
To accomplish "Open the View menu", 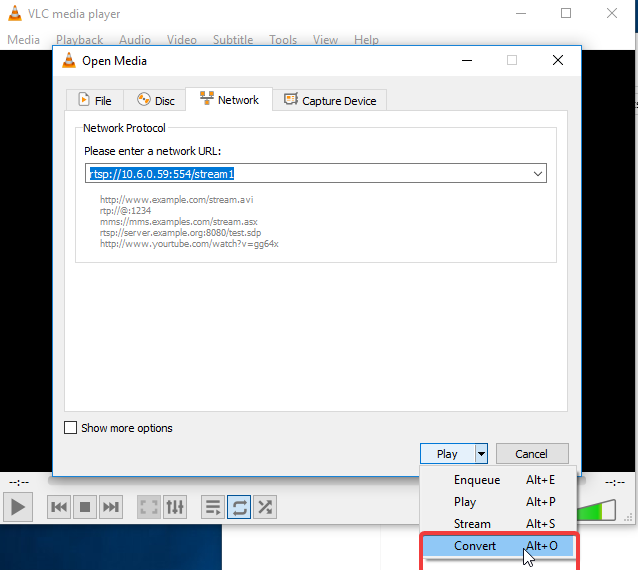I will 325,40.
